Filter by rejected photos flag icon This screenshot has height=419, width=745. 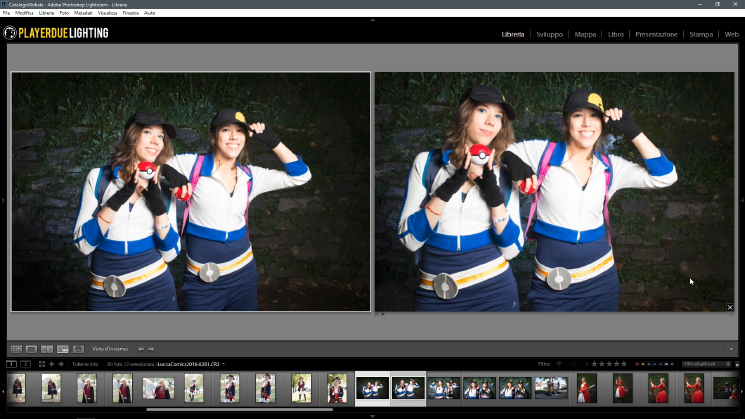[x=574, y=364]
